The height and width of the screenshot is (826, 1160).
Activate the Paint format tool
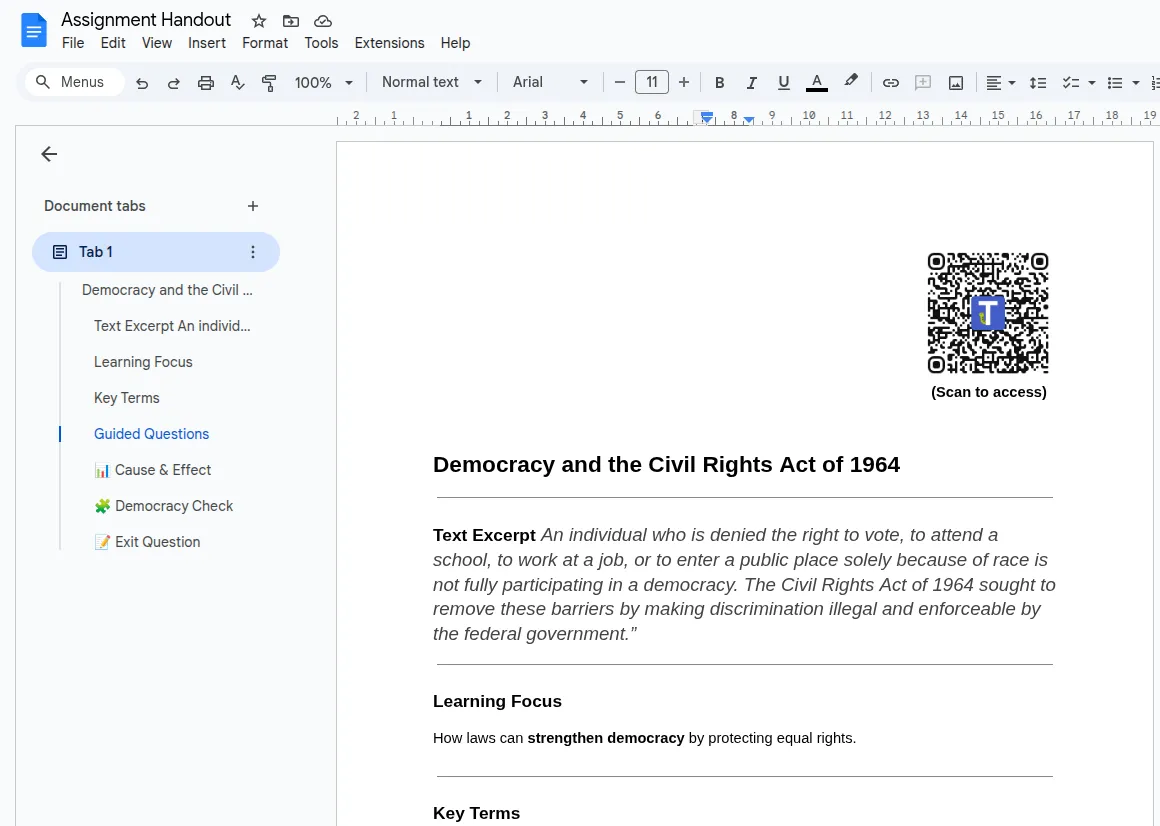[x=269, y=82]
